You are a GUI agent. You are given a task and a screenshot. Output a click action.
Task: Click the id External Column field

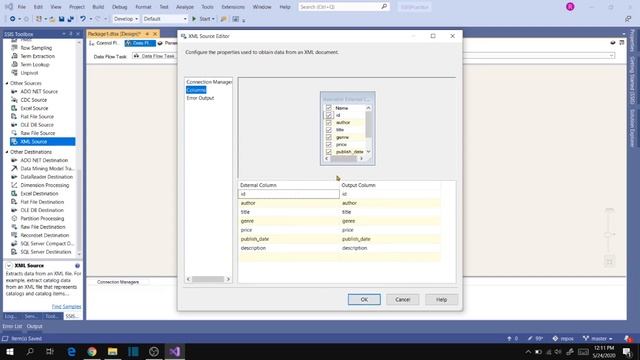(289, 194)
